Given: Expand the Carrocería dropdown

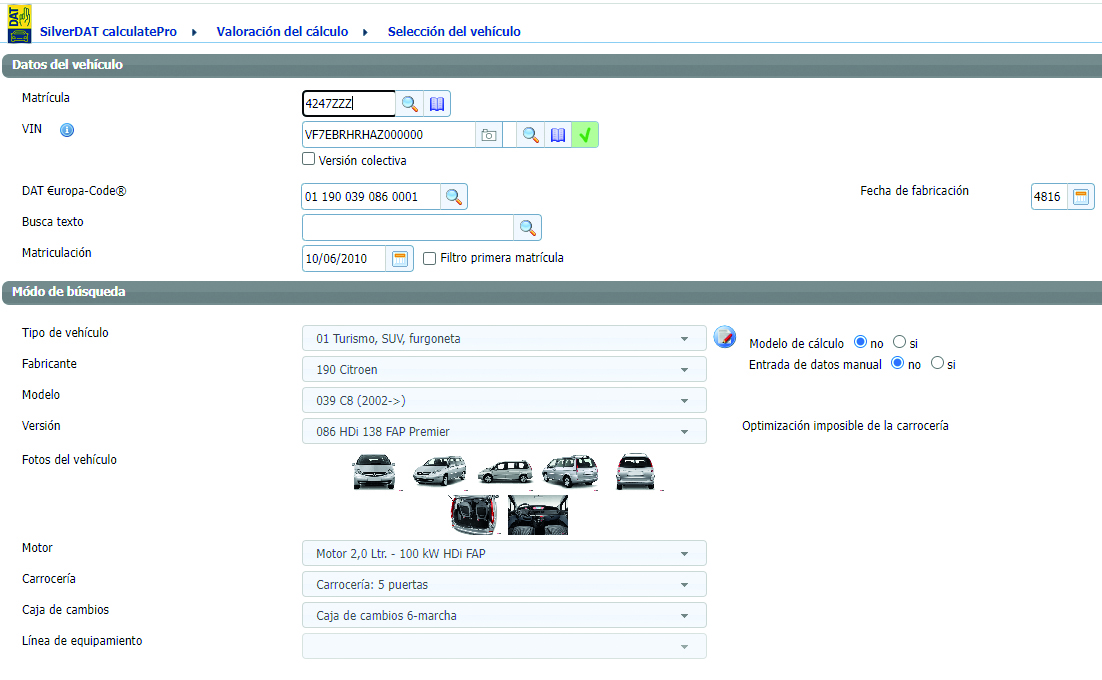Looking at the screenshot, I should tap(504, 584).
